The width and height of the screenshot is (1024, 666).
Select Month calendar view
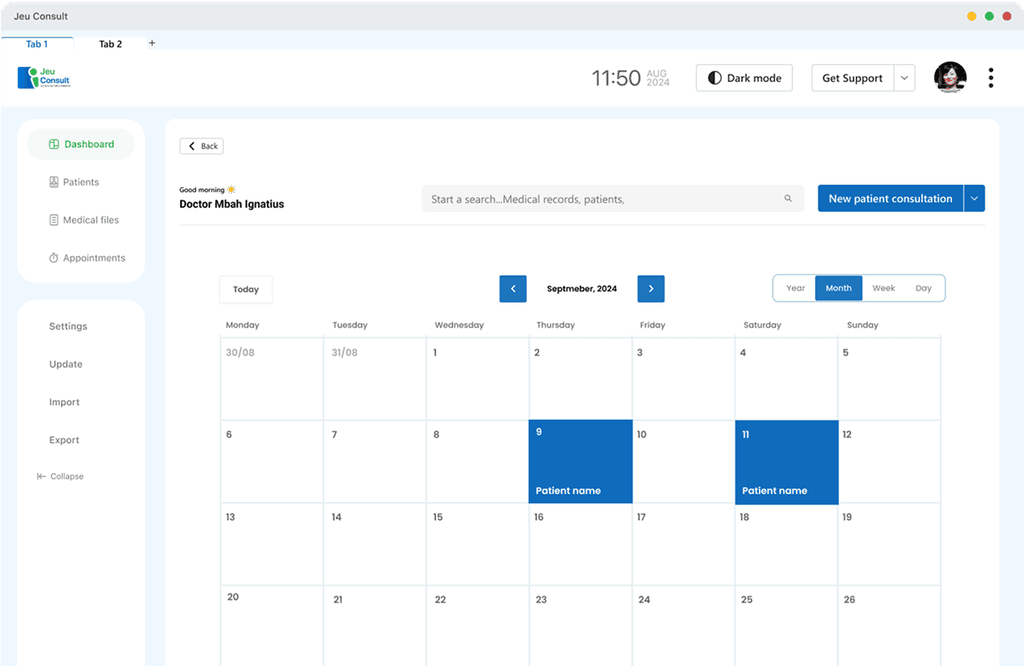click(x=839, y=288)
